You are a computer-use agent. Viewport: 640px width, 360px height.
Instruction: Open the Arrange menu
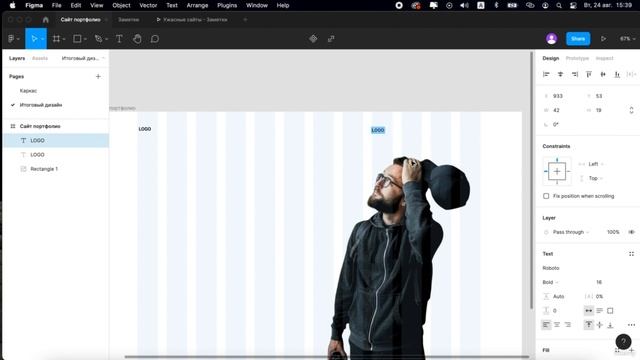tap(197, 5)
